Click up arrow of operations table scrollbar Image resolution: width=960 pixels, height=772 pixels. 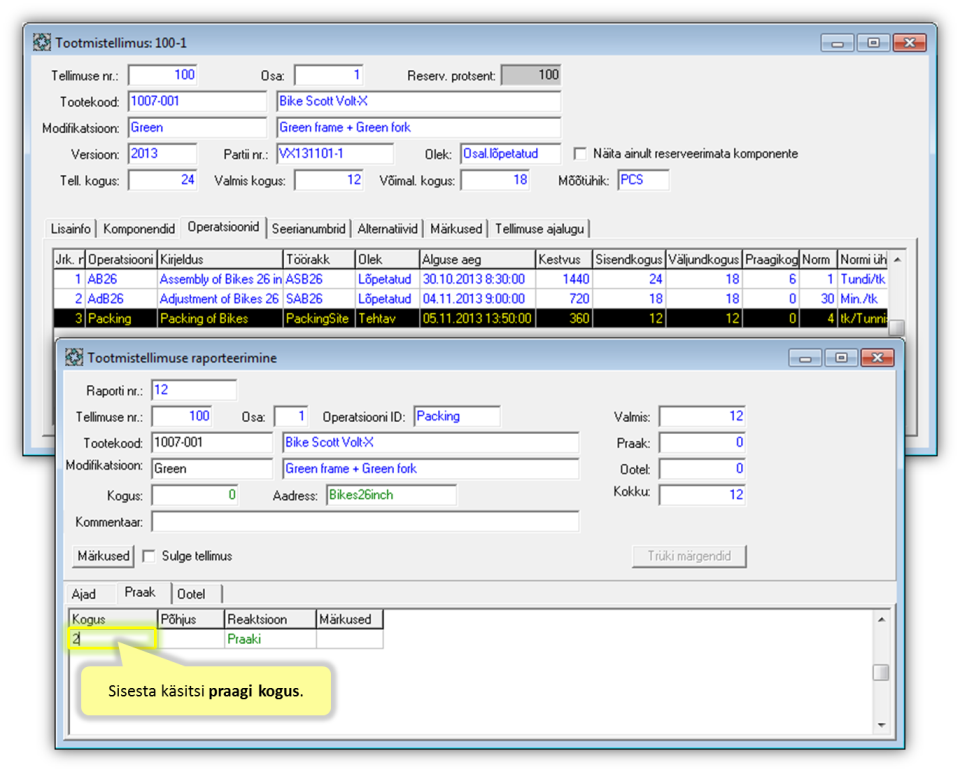point(897,260)
